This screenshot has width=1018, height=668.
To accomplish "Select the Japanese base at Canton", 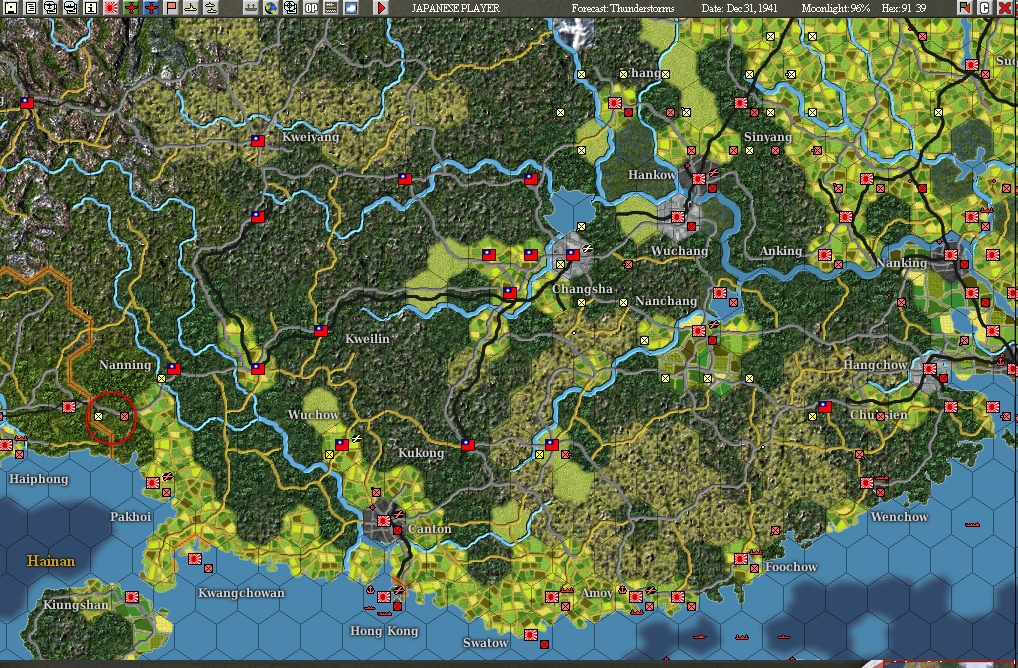I will [x=384, y=521].
